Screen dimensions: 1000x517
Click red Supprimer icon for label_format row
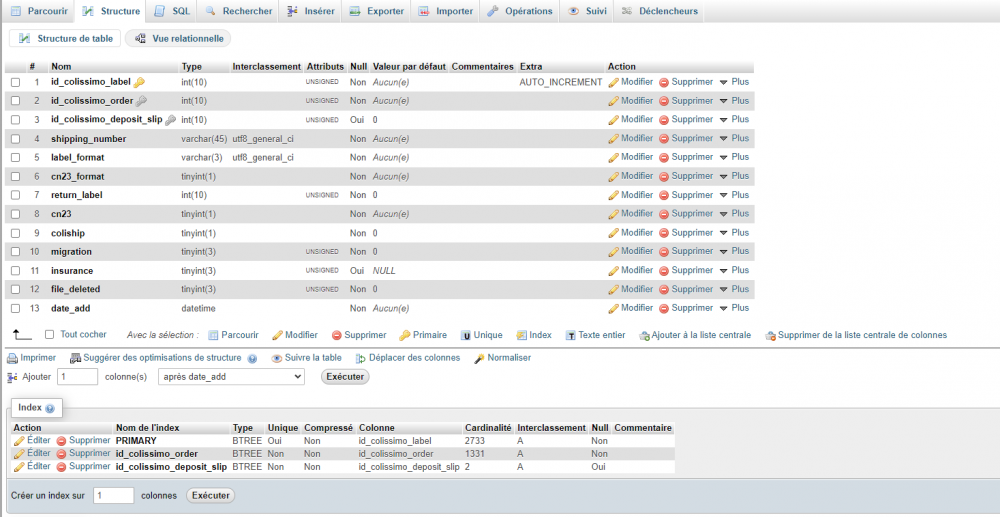point(664,157)
